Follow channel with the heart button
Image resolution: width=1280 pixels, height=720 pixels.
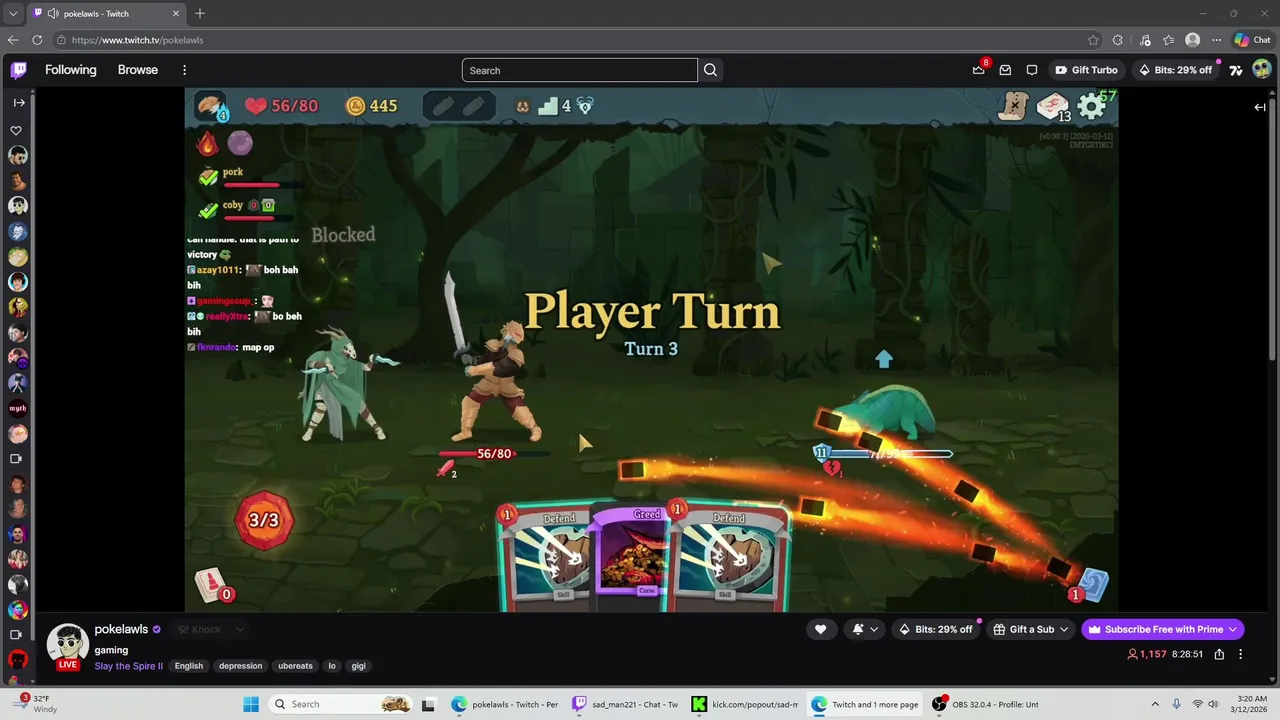coord(821,629)
